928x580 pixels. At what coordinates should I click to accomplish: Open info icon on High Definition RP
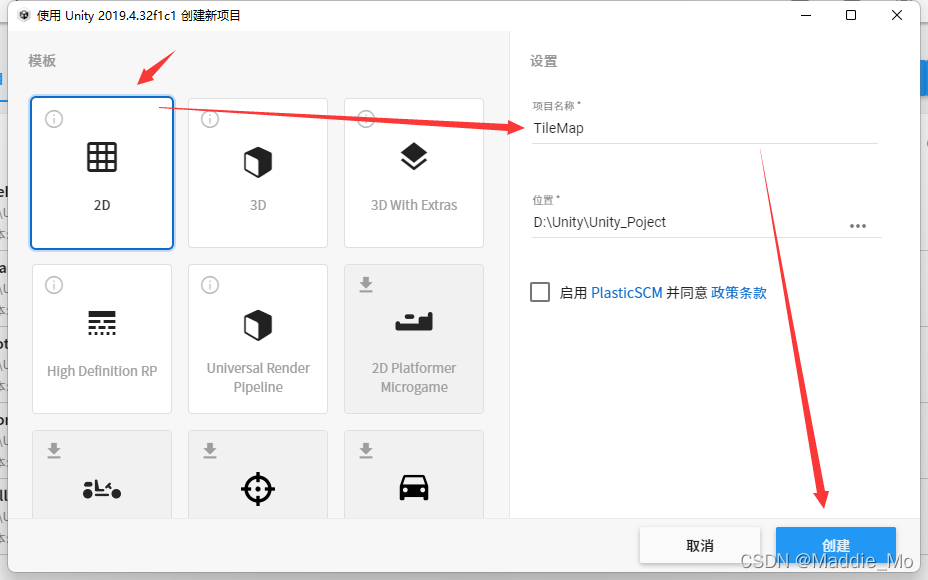[x=54, y=285]
